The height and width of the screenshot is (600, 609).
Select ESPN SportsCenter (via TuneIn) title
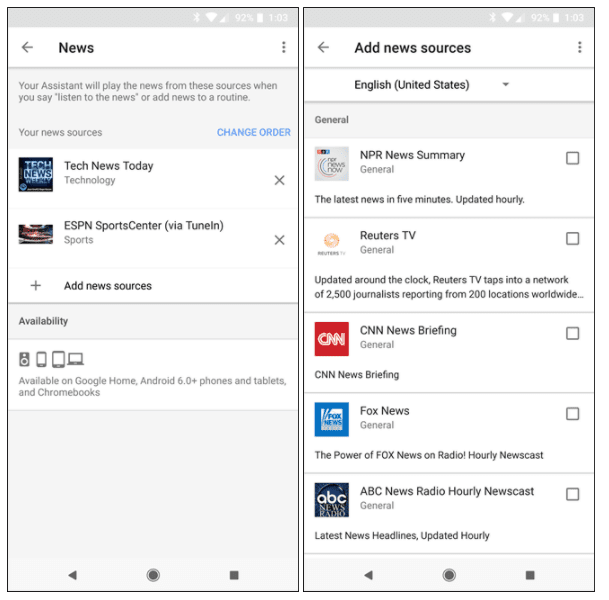pyautogui.click(x=144, y=226)
